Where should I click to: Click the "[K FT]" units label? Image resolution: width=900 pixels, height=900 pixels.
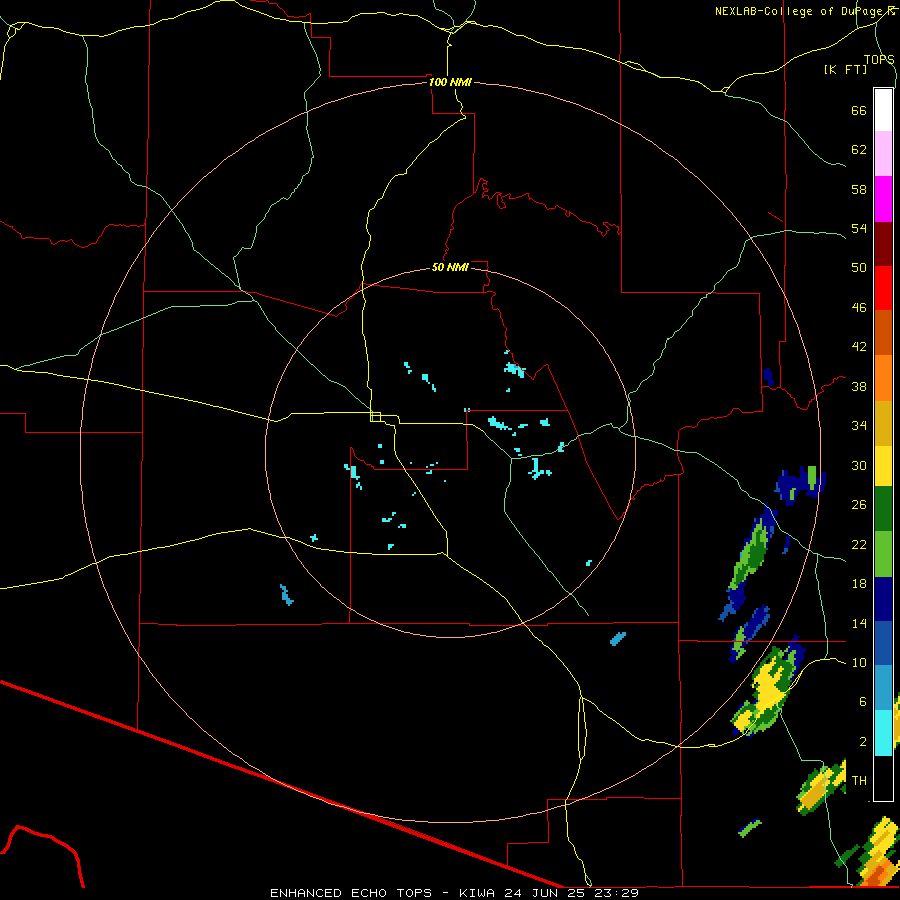tap(845, 69)
